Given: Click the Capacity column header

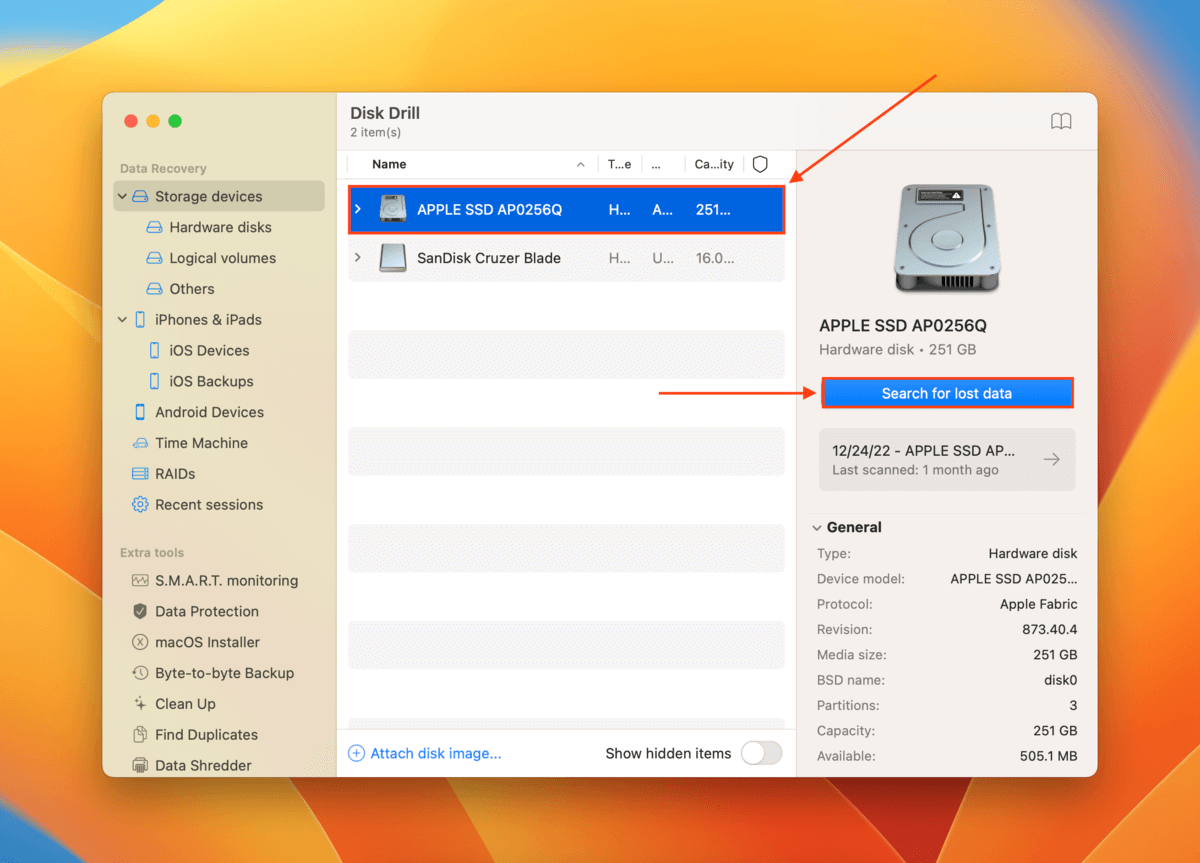Looking at the screenshot, I should coord(714,164).
